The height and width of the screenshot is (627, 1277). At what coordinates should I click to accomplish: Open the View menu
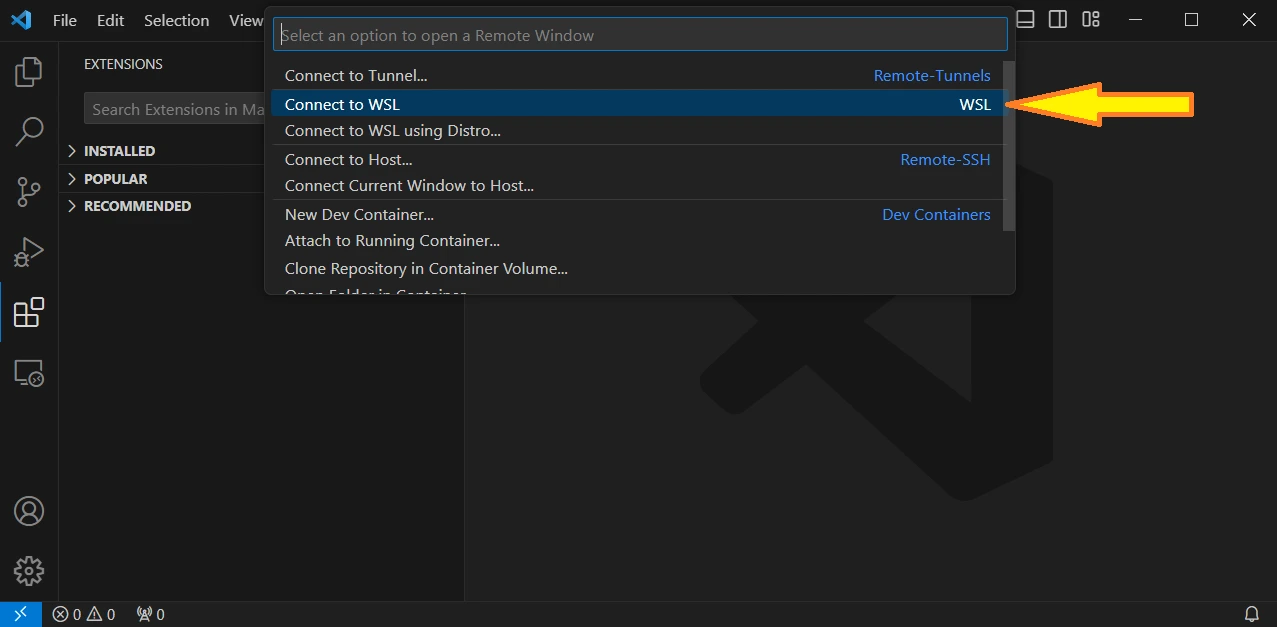tap(245, 20)
